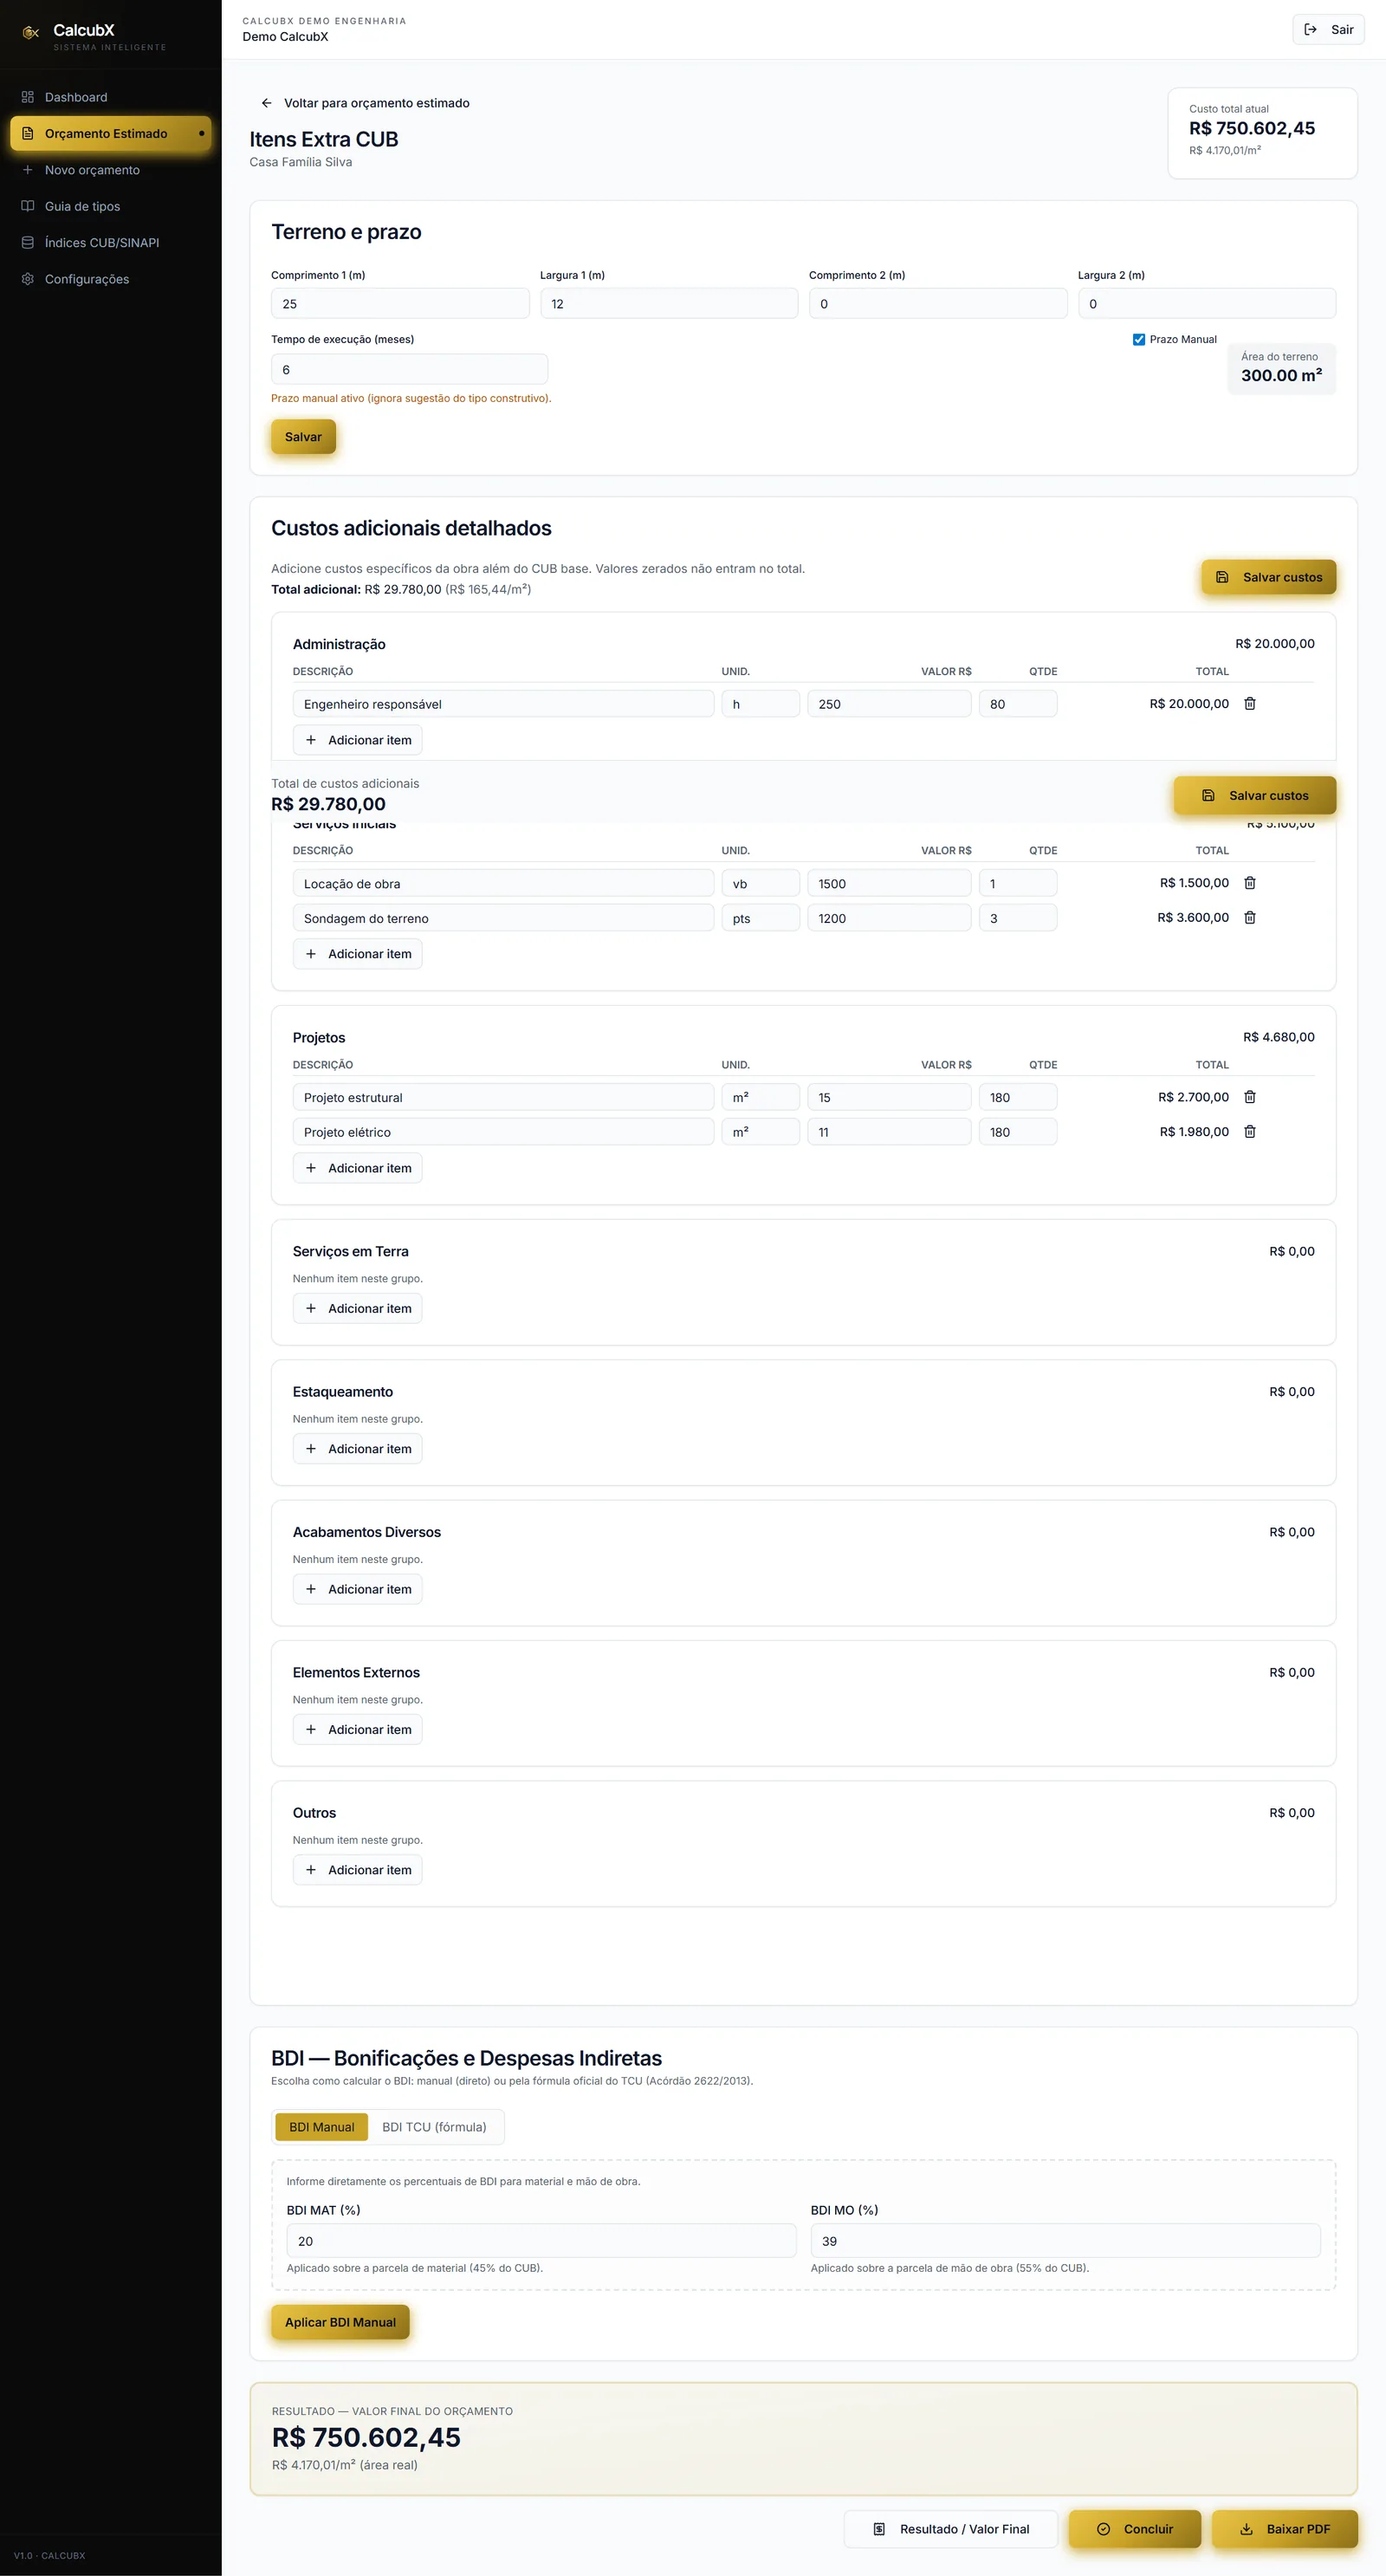The image size is (1386, 2576).
Task: Remove the Sondagem do terreno item
Action: tap(1249, 918)
